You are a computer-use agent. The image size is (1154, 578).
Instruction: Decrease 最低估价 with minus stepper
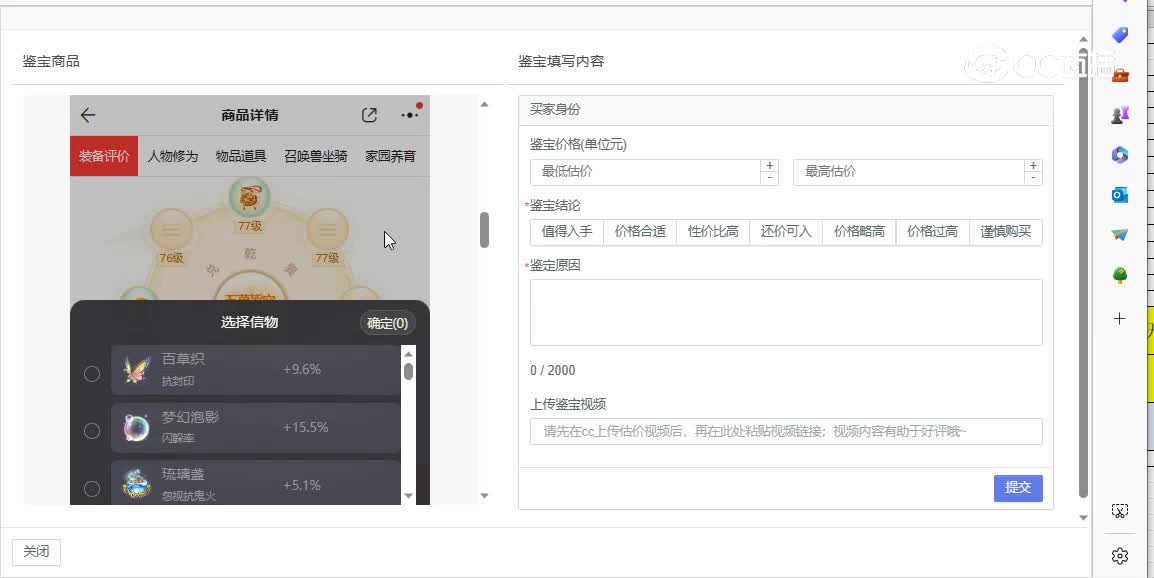point(770,178)
